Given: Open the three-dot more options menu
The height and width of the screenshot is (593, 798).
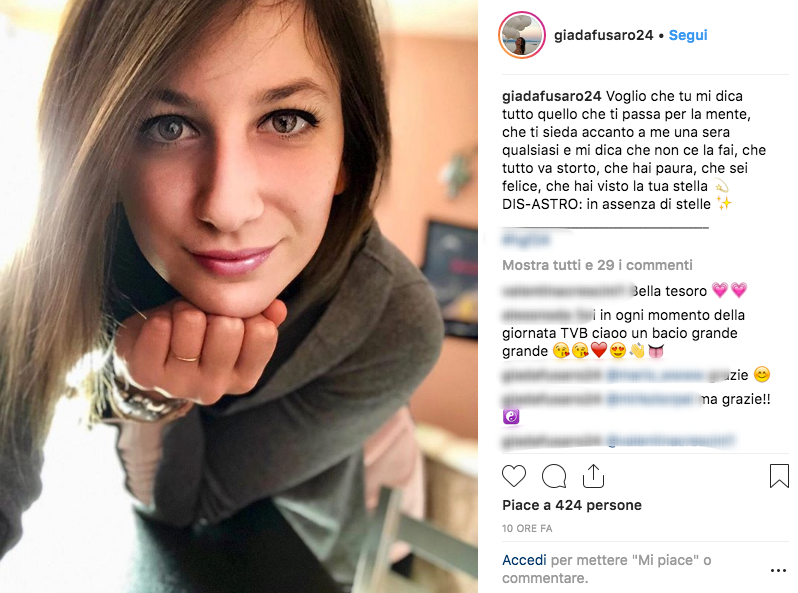Looking at the screenshot, I should click(778, 570).
